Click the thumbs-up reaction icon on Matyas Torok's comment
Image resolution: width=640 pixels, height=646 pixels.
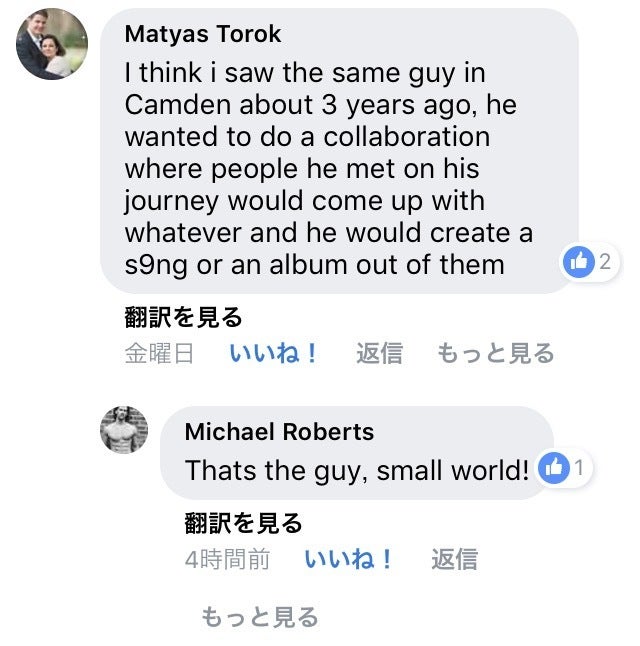click(x=579, y=263)
